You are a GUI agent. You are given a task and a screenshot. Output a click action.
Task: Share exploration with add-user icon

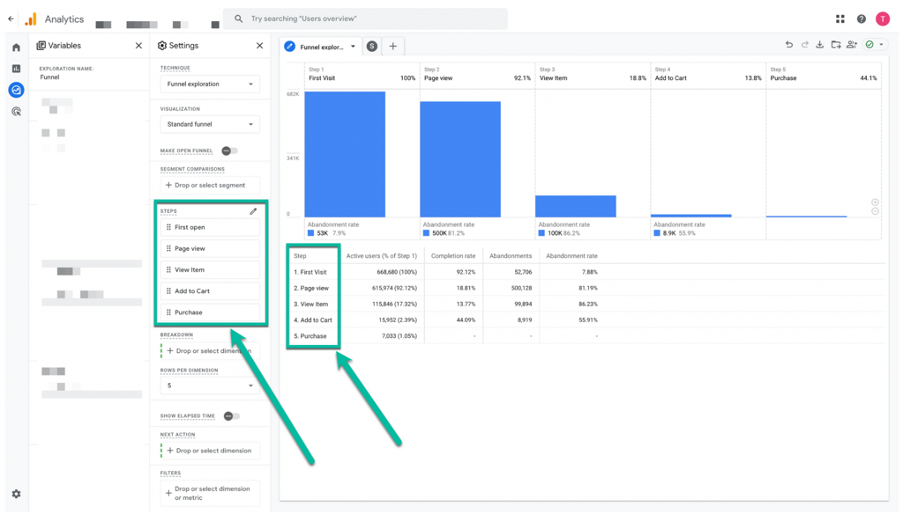(852, 45)
